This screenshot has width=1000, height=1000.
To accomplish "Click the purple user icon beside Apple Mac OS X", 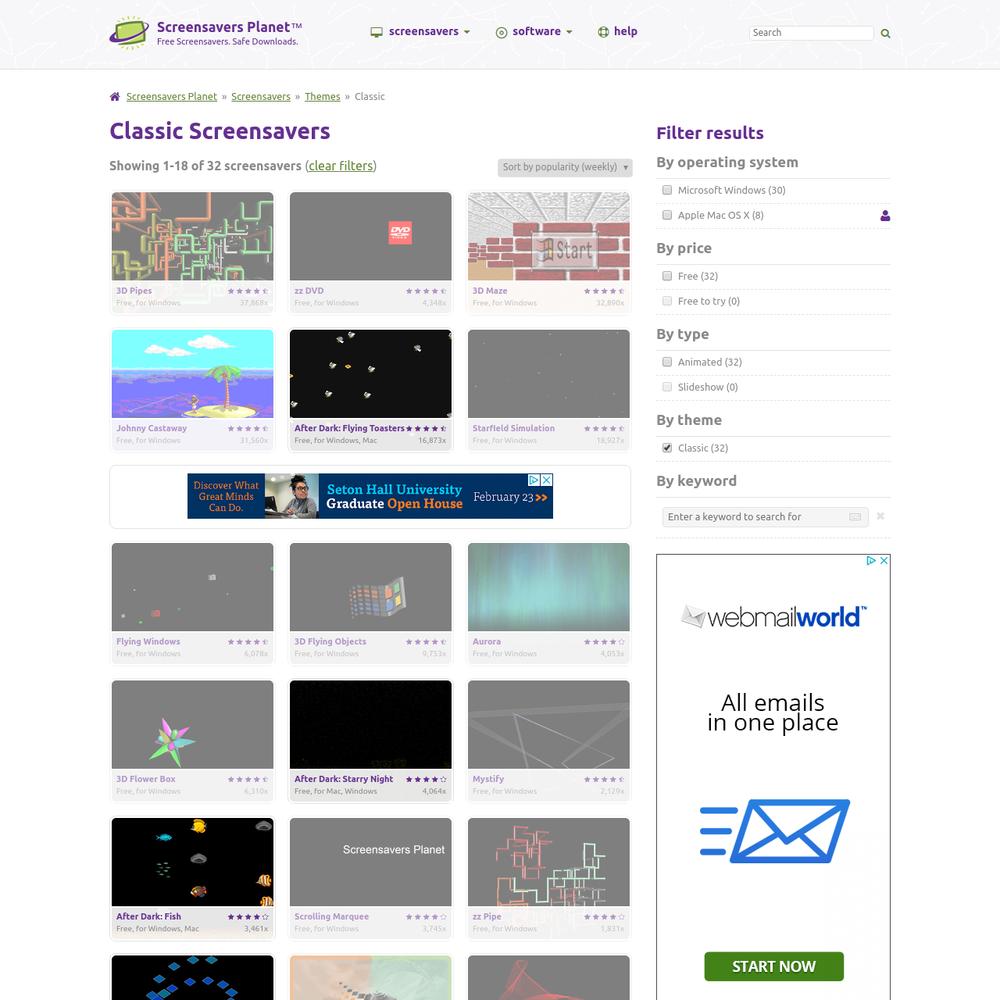I will 885,216.
